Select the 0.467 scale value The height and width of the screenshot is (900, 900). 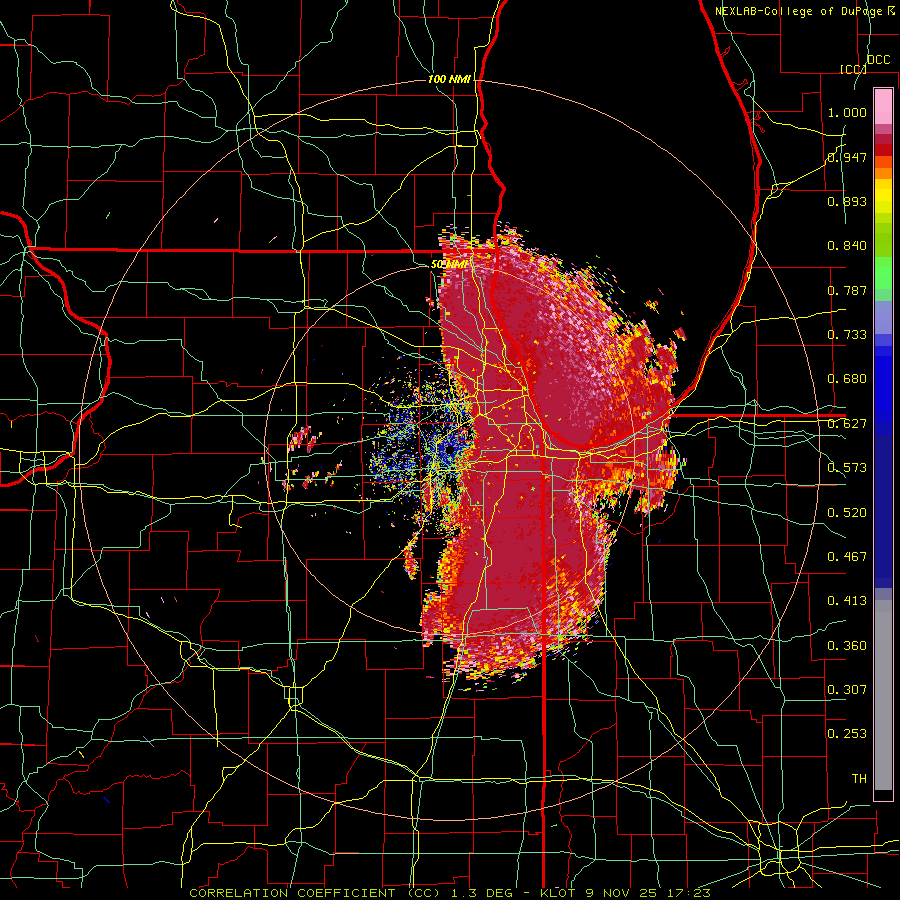pos(847,557)
